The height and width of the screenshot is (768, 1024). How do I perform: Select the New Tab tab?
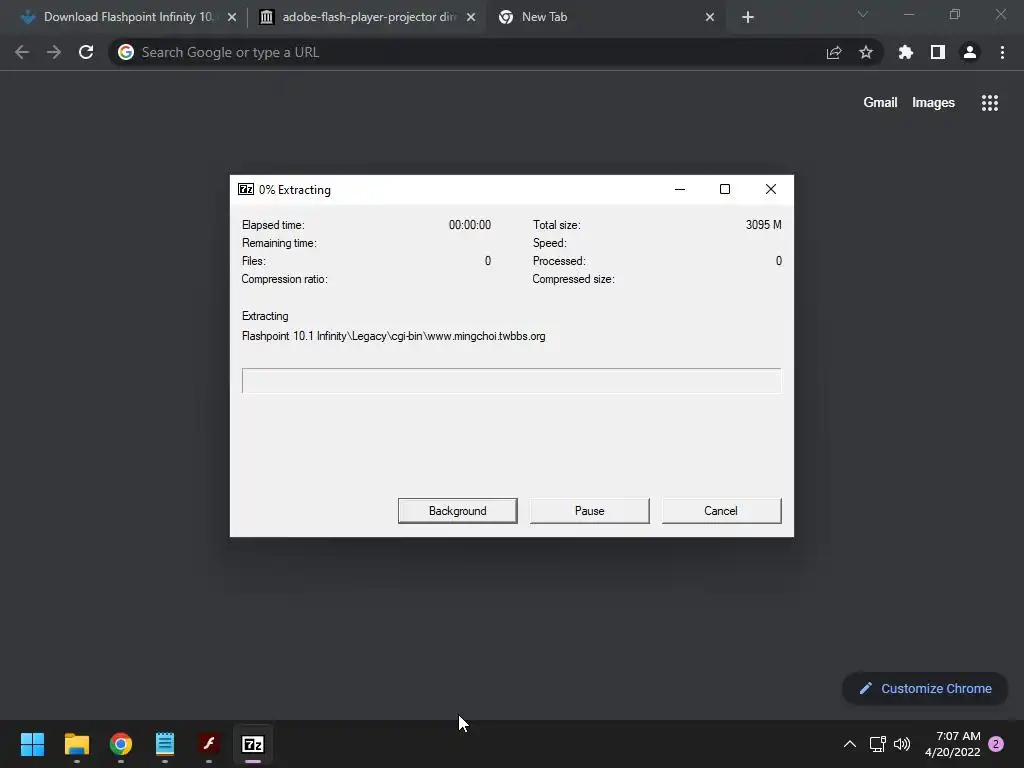point(607,17)
